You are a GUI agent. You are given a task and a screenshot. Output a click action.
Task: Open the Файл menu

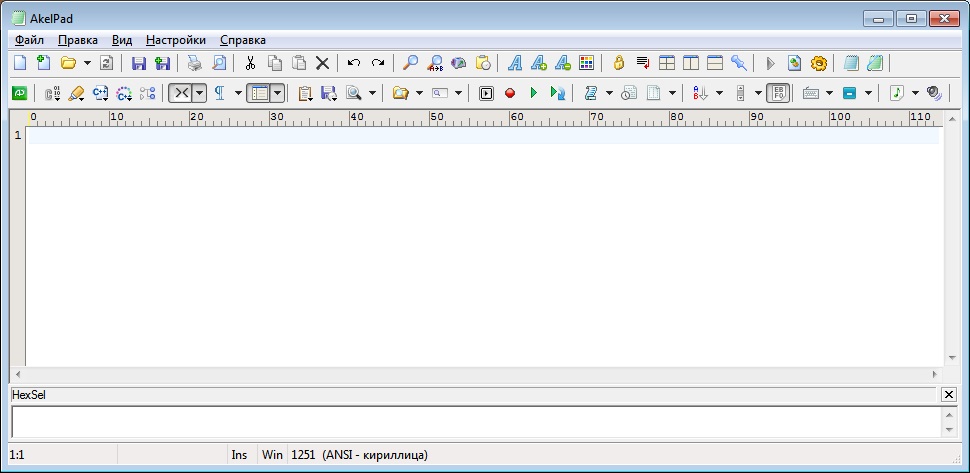click(x=29, y=40)
